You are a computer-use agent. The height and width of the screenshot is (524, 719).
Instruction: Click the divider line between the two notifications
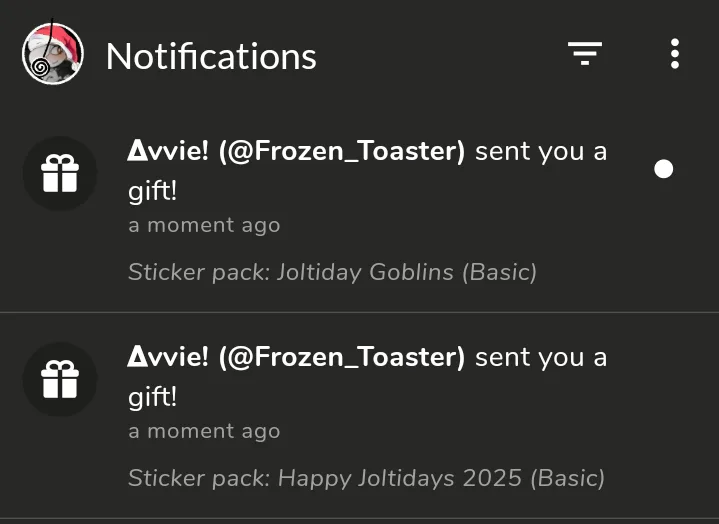click(359, 313)
